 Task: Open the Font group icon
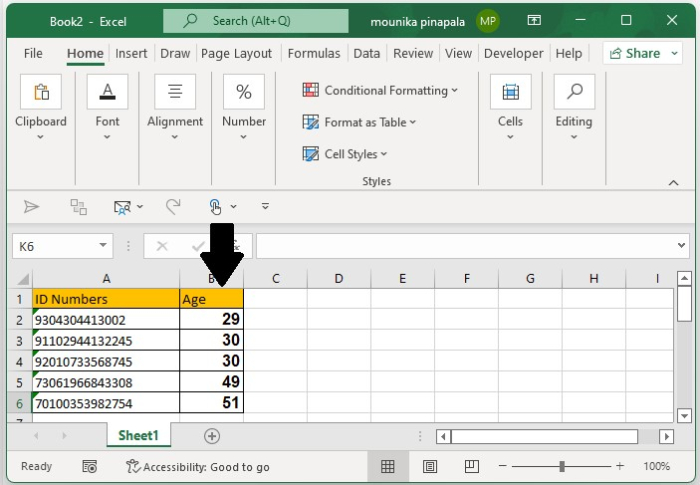(107, 92)
